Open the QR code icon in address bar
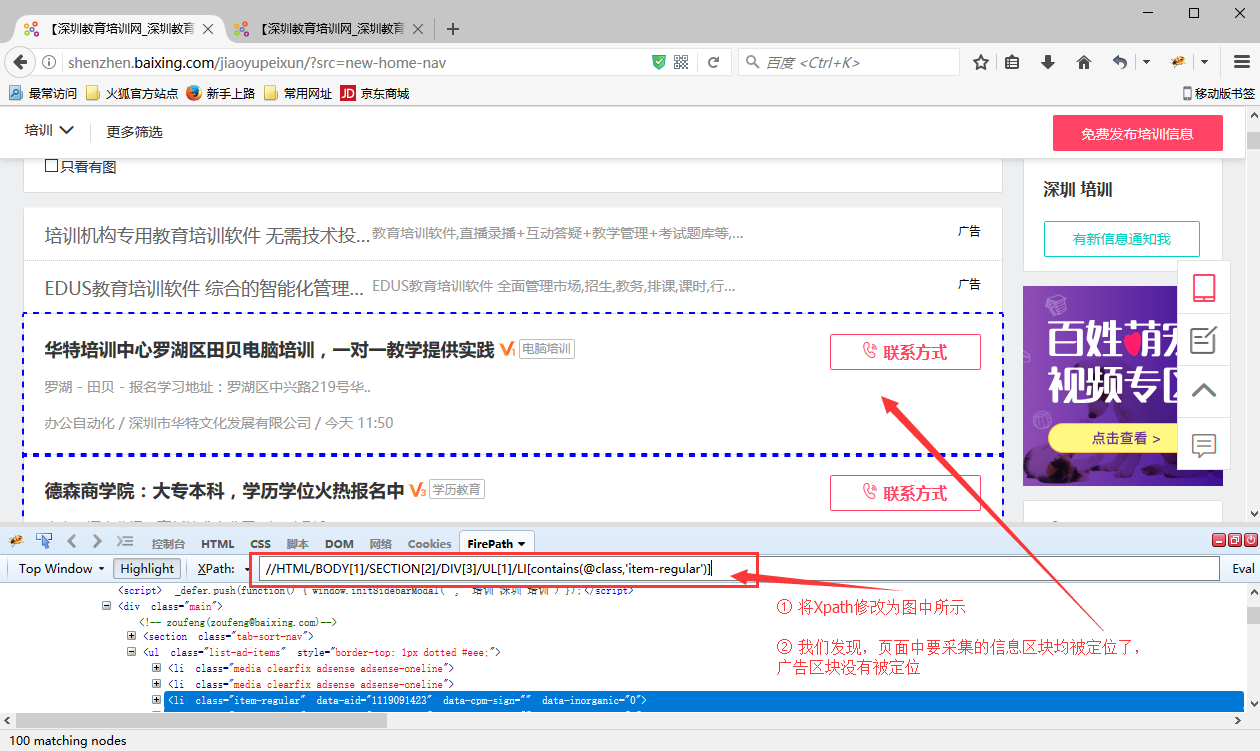Screen dimensions: 1260x751 pyautogui.click(x=682, y=62)
